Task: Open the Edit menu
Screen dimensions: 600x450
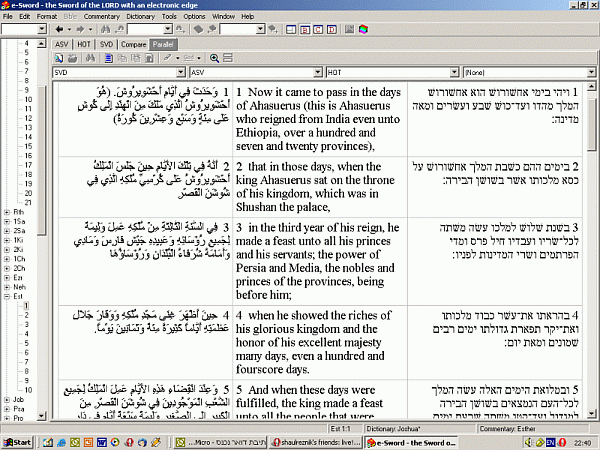Action: [24, 16]
